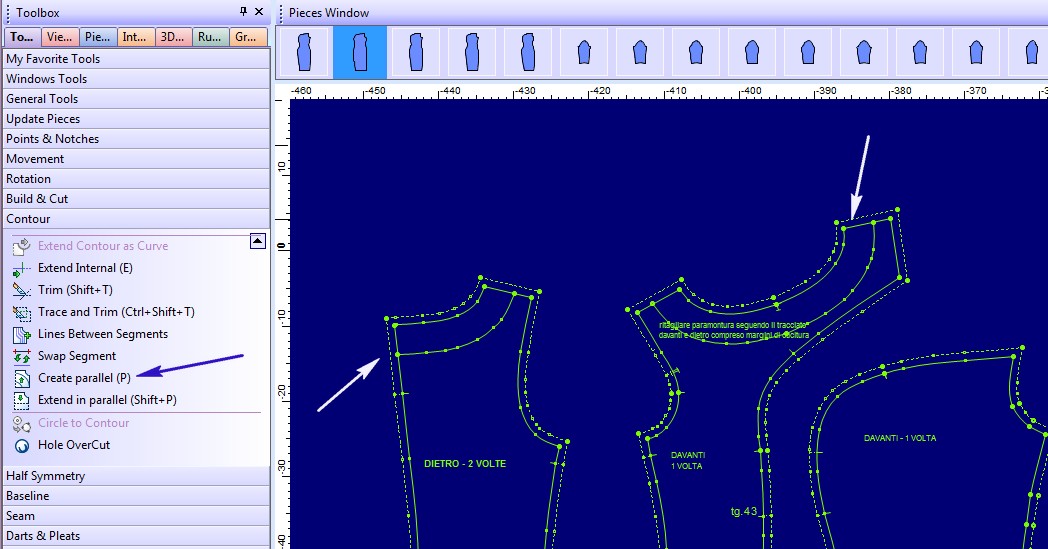The image size is (1048, 549).
Task: Click the Extend Internal (E) label
Action: 86,268
